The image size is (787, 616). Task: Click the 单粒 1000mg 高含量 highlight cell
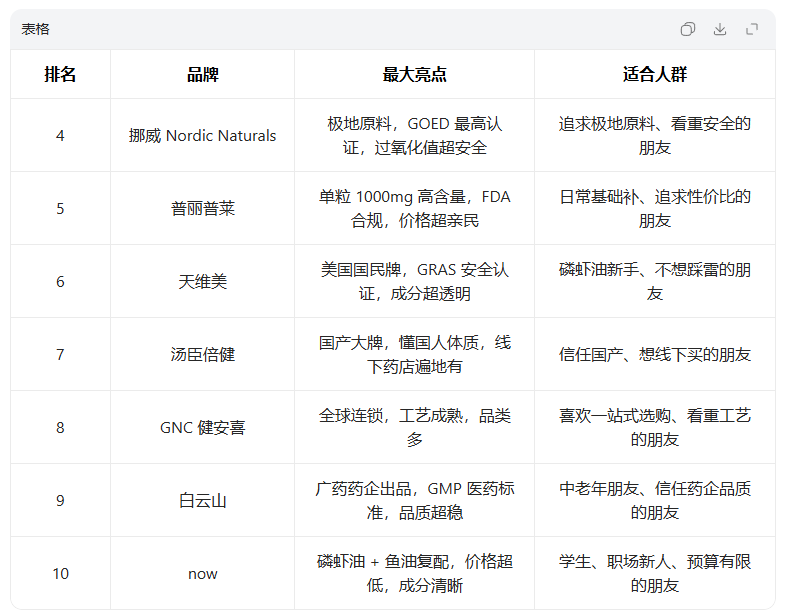point(414,209)
